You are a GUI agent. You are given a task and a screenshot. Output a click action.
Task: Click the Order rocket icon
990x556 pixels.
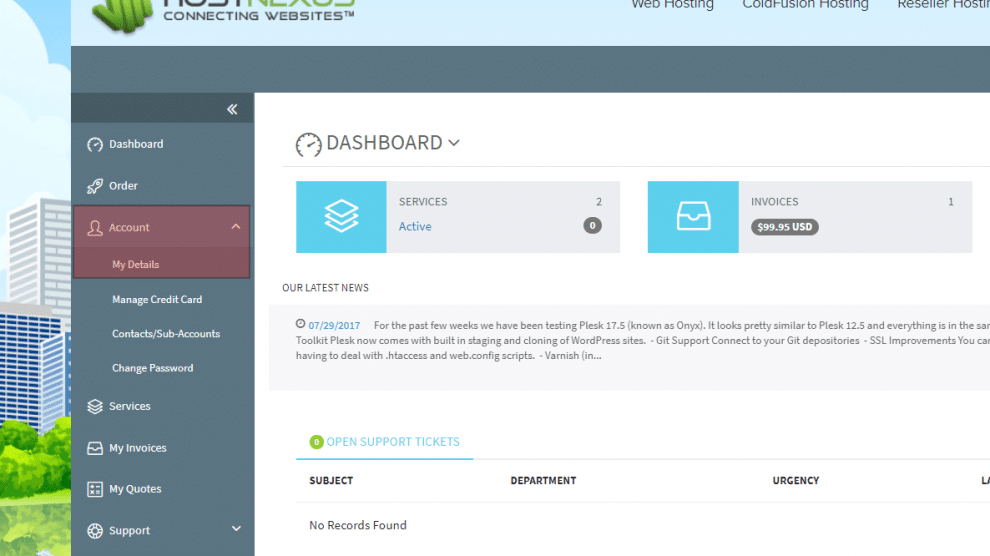[x=95, y=186]
